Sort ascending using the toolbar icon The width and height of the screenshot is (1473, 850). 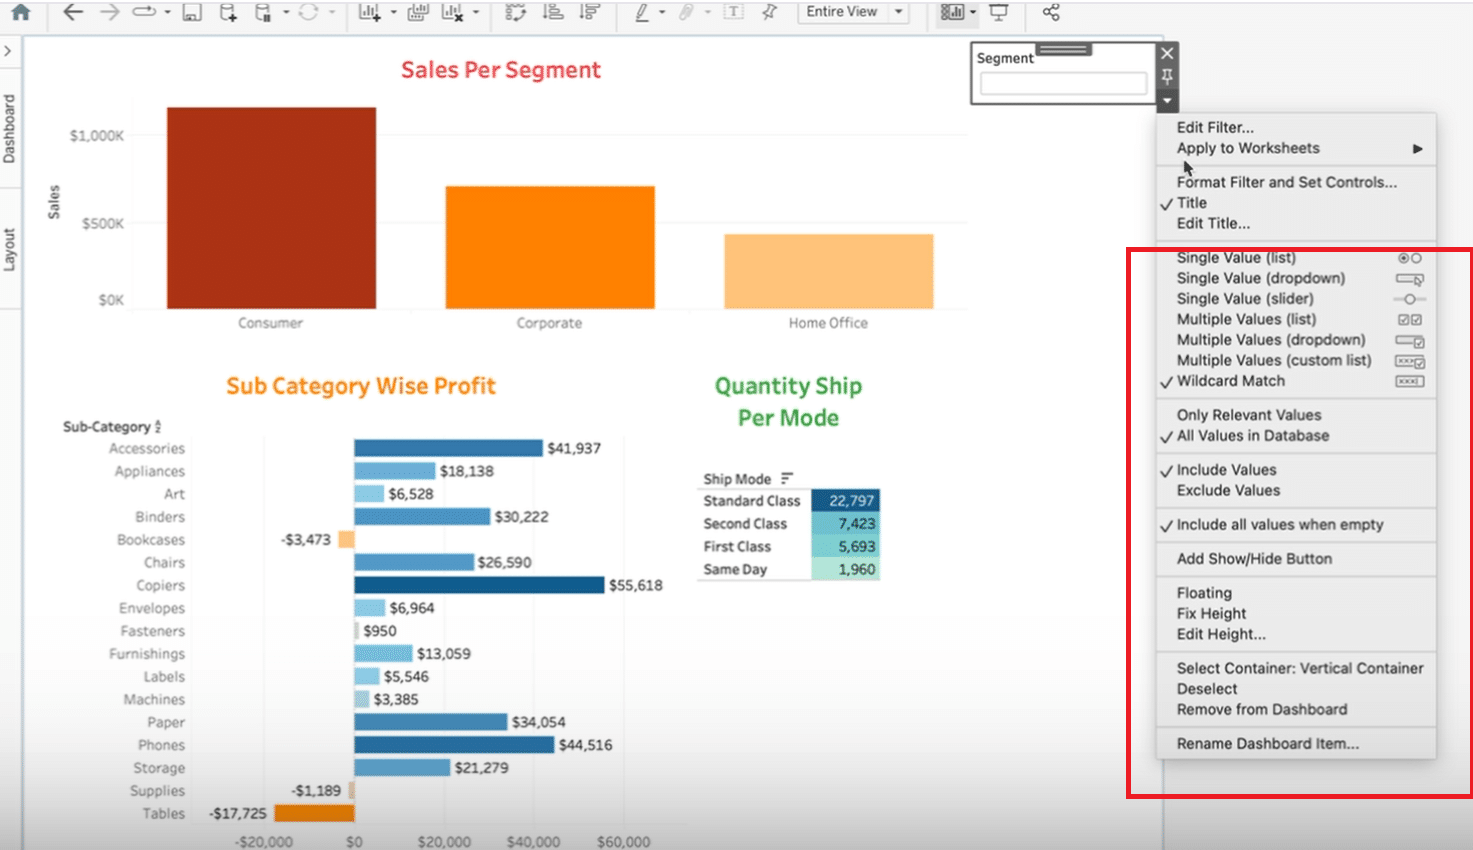click(x=552, y=12)
